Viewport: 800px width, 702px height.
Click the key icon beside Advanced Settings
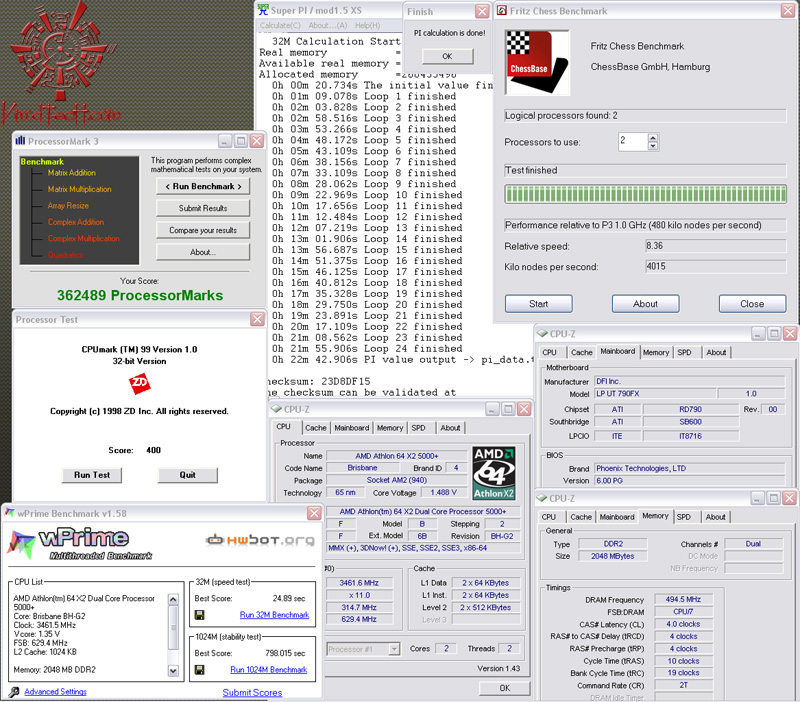(14, 692)
